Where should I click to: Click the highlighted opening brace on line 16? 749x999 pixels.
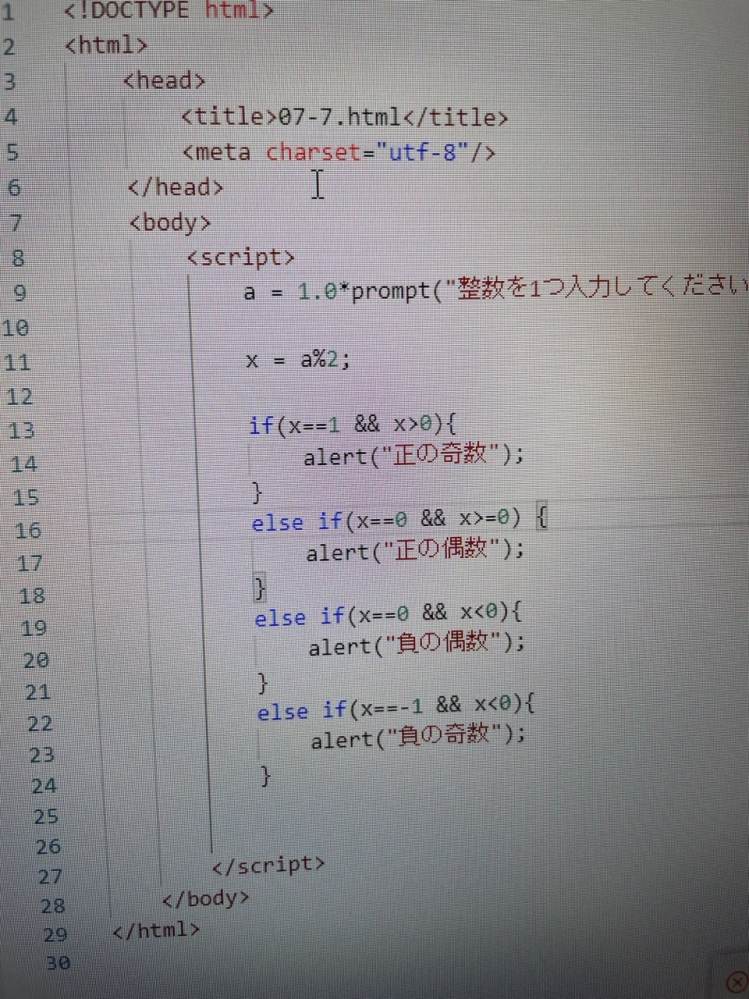pos(541,517)
